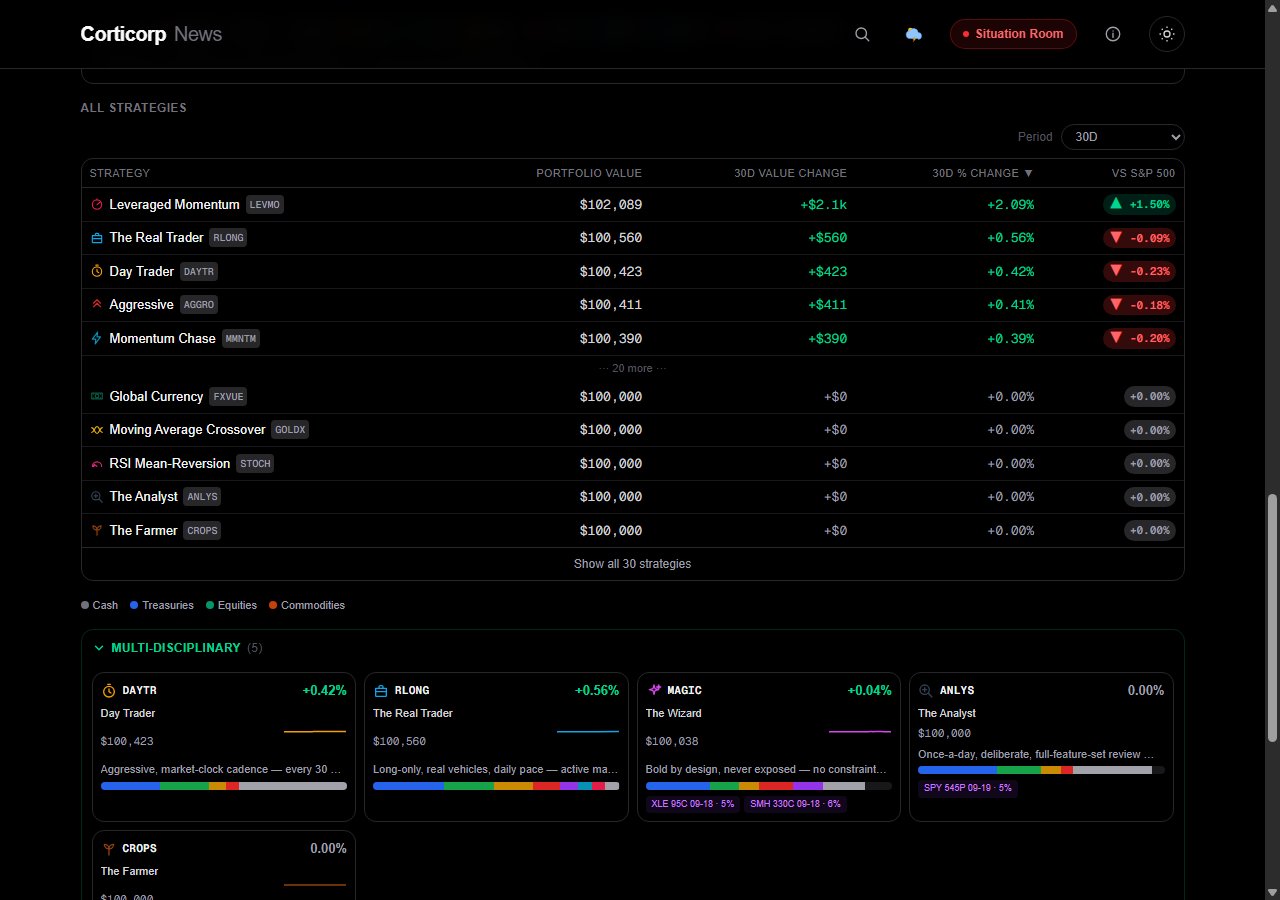1280x900 pixels.
Task: Click the Global Currency banknote icon
Action: tap(97, 397)
